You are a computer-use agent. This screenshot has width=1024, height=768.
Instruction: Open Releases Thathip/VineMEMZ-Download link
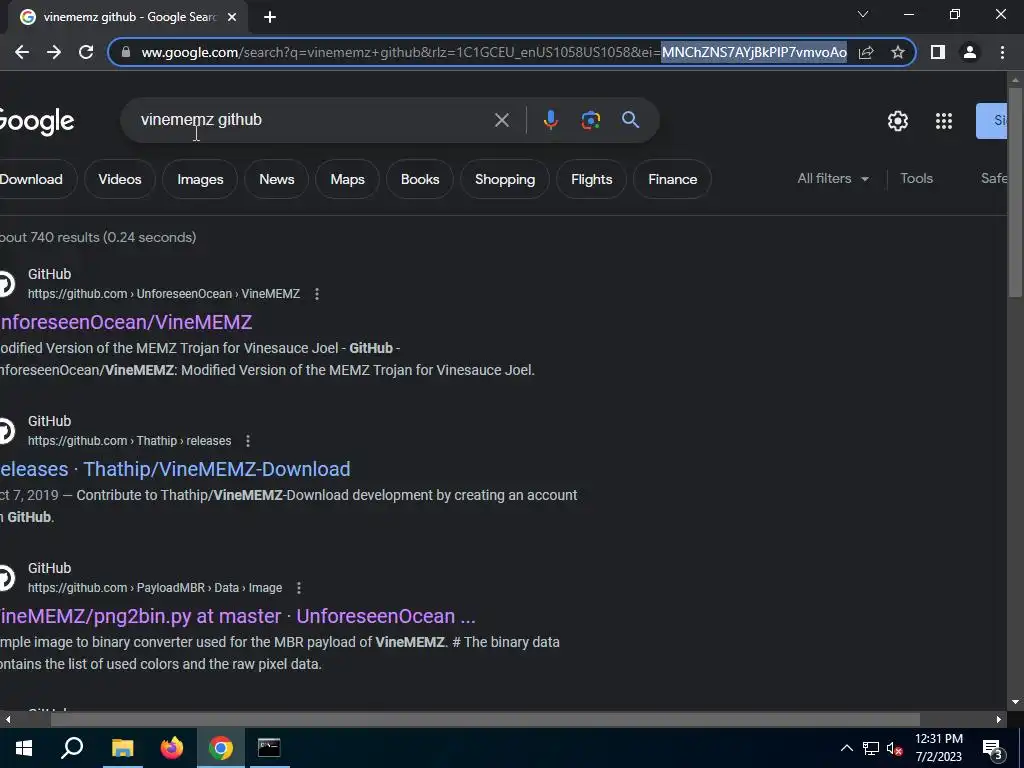pyautogui.click(x=175, y=470)
